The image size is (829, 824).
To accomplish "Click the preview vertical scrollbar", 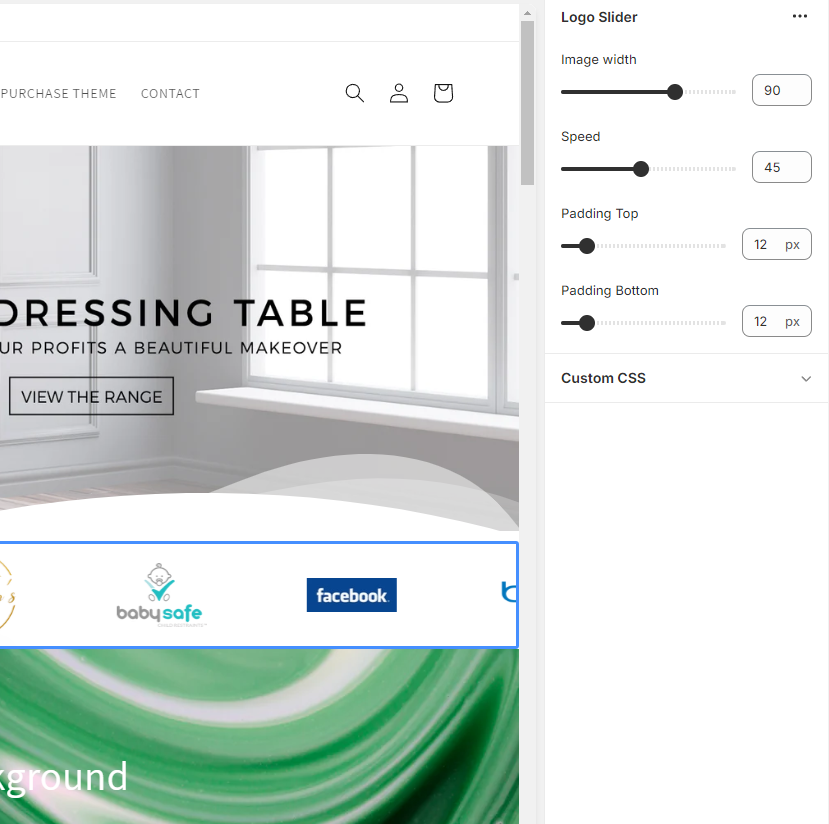I will pyautogui.click(x=527, y=100).
